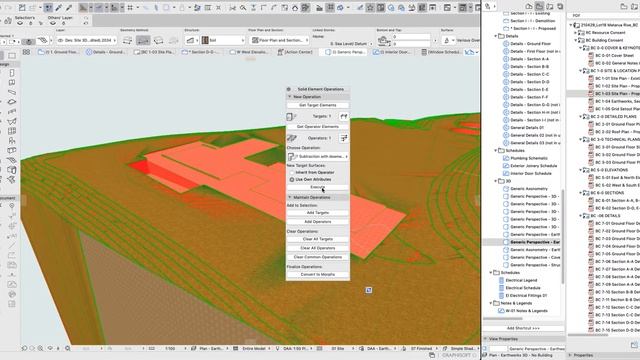Click the grid snap icon in toolbar
The height and width of the screenshot is (360, 640).
[x=130, y=7]
